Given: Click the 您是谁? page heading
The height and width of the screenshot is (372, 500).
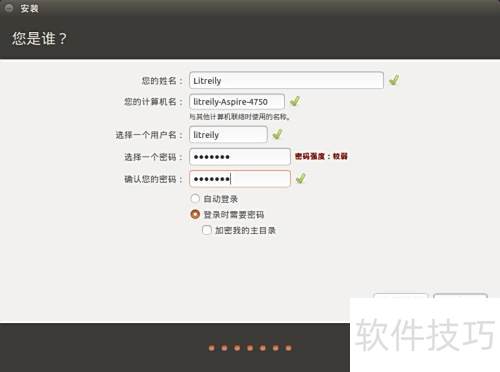Looking at the screenshot, I should click(40, 39).
